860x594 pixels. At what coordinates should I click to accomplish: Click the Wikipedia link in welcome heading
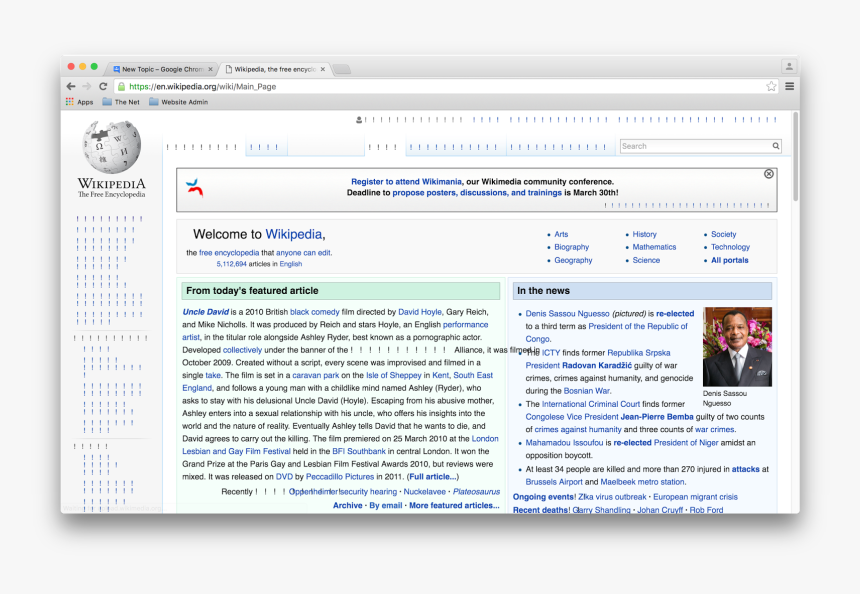click(294, 234)
